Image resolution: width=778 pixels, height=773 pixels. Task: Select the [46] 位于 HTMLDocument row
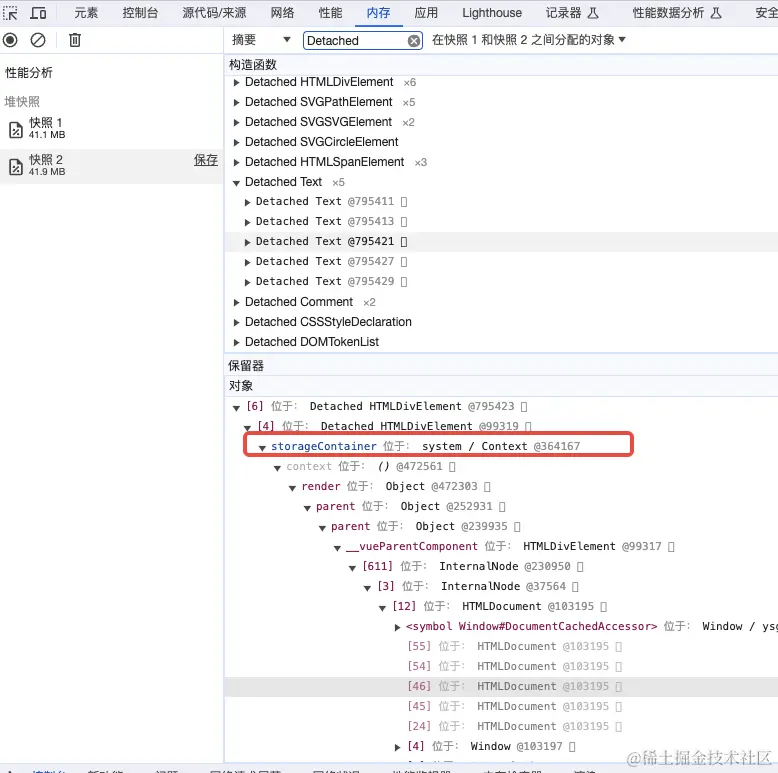(501, 687)
